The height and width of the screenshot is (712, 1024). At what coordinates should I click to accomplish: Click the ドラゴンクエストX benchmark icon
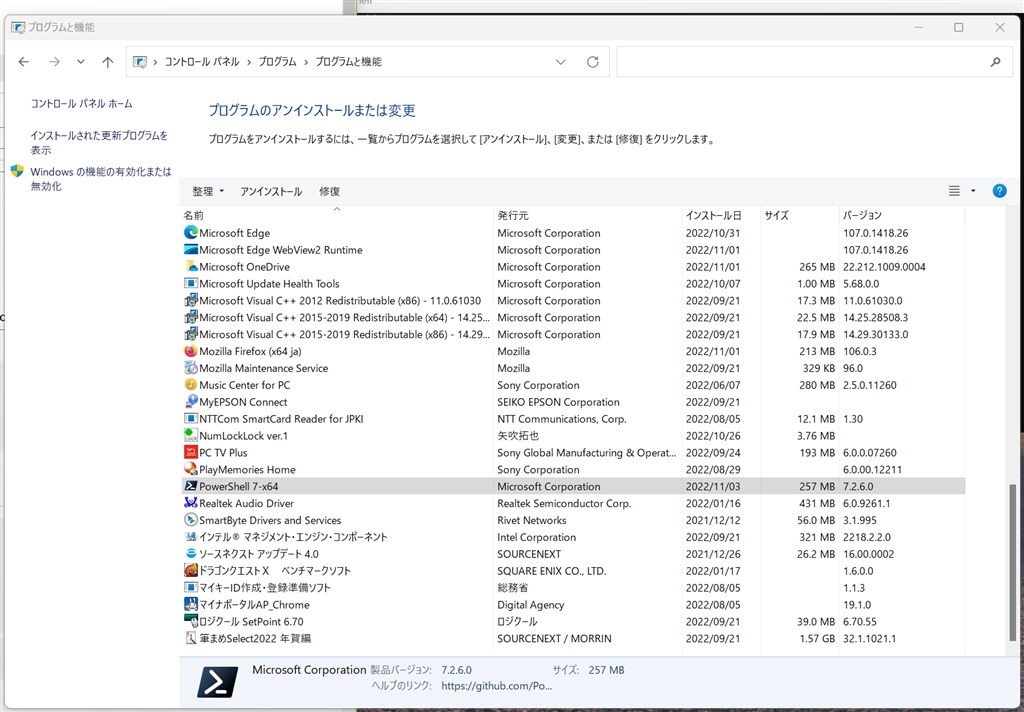191,570
